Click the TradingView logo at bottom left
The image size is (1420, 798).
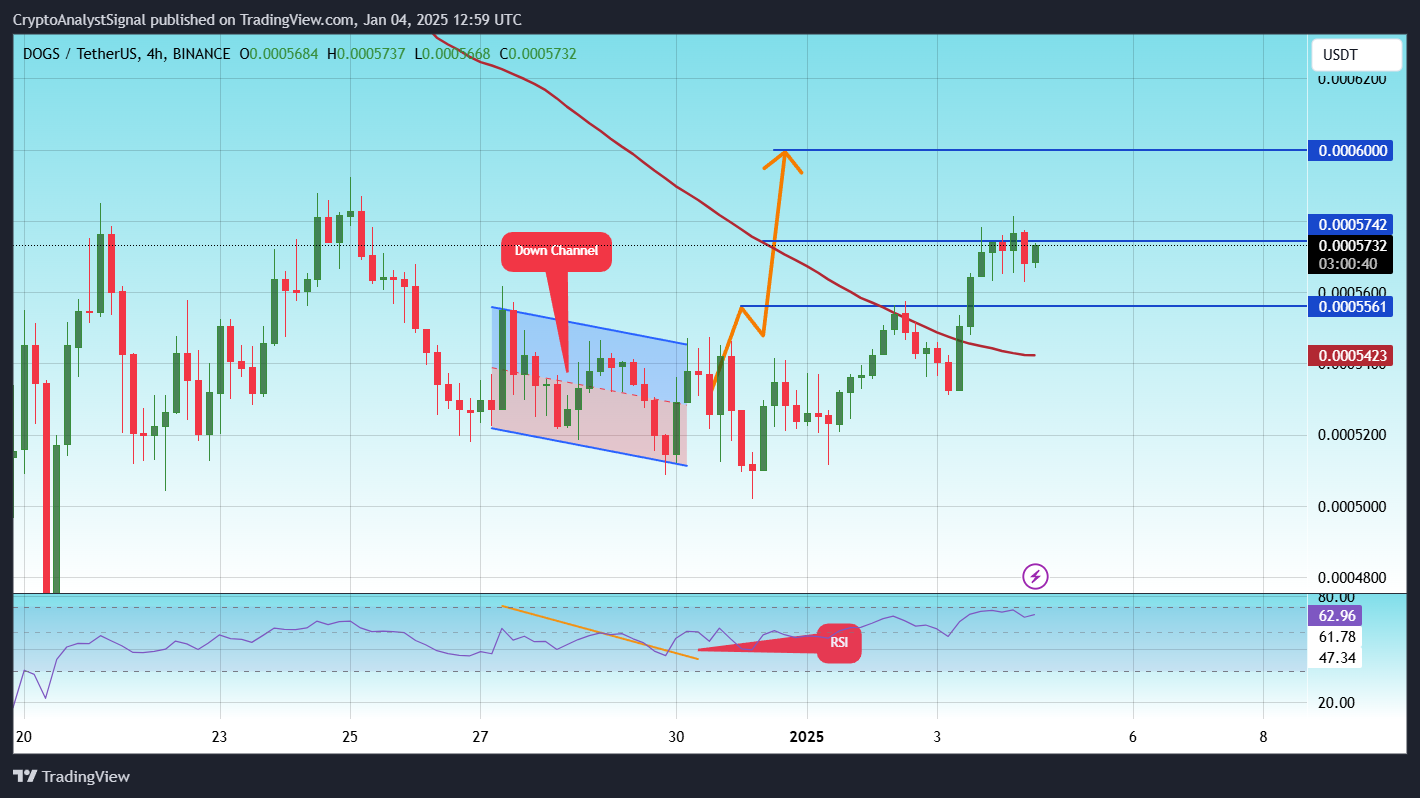coord(71,776)
